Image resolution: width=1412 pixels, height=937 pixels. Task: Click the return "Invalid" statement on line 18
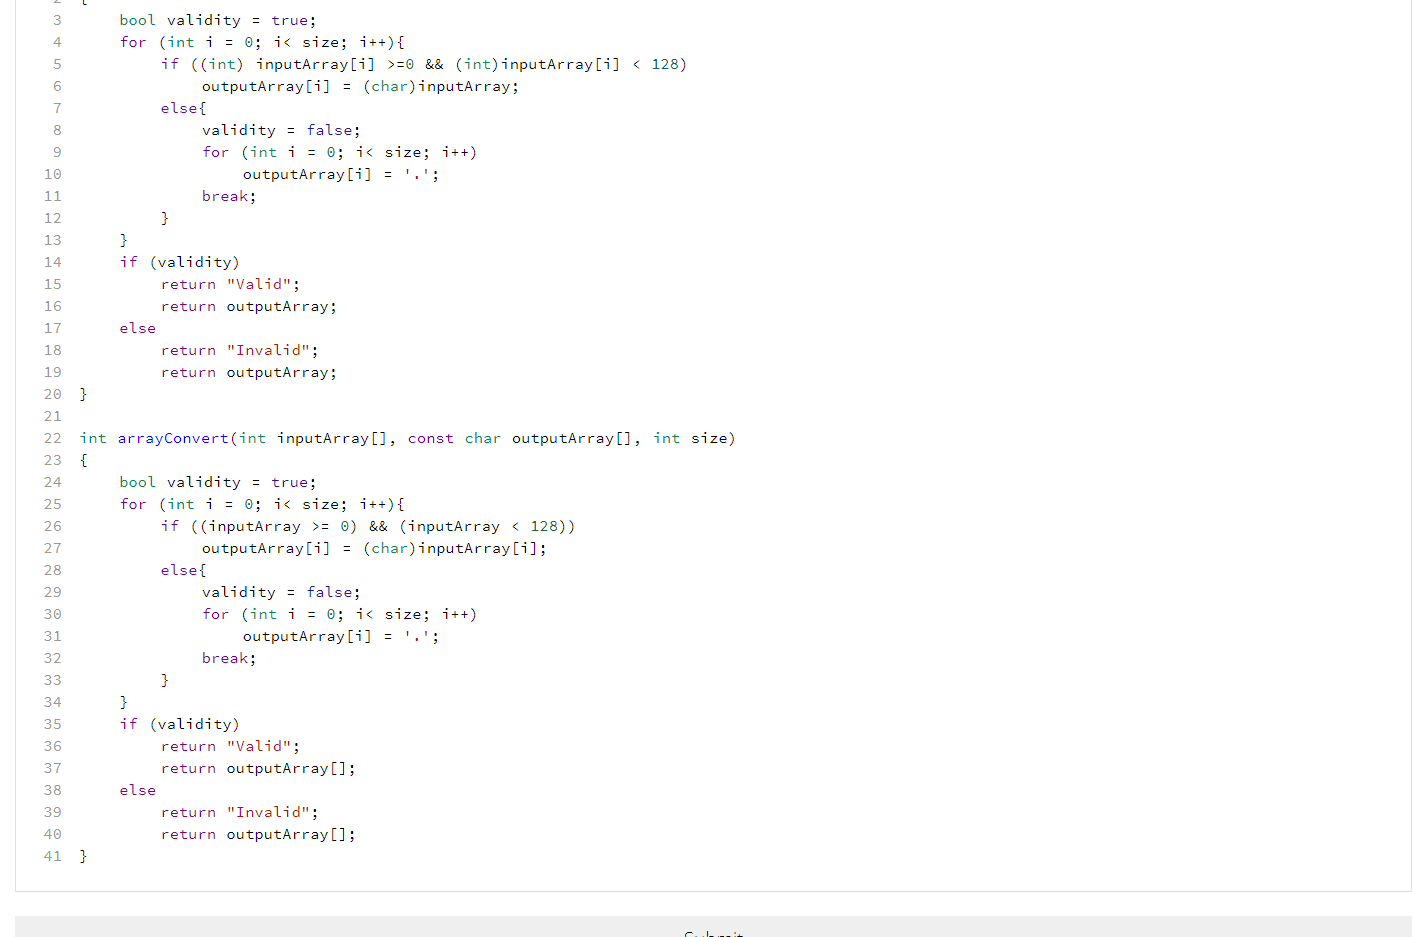(x=238, y=349)
